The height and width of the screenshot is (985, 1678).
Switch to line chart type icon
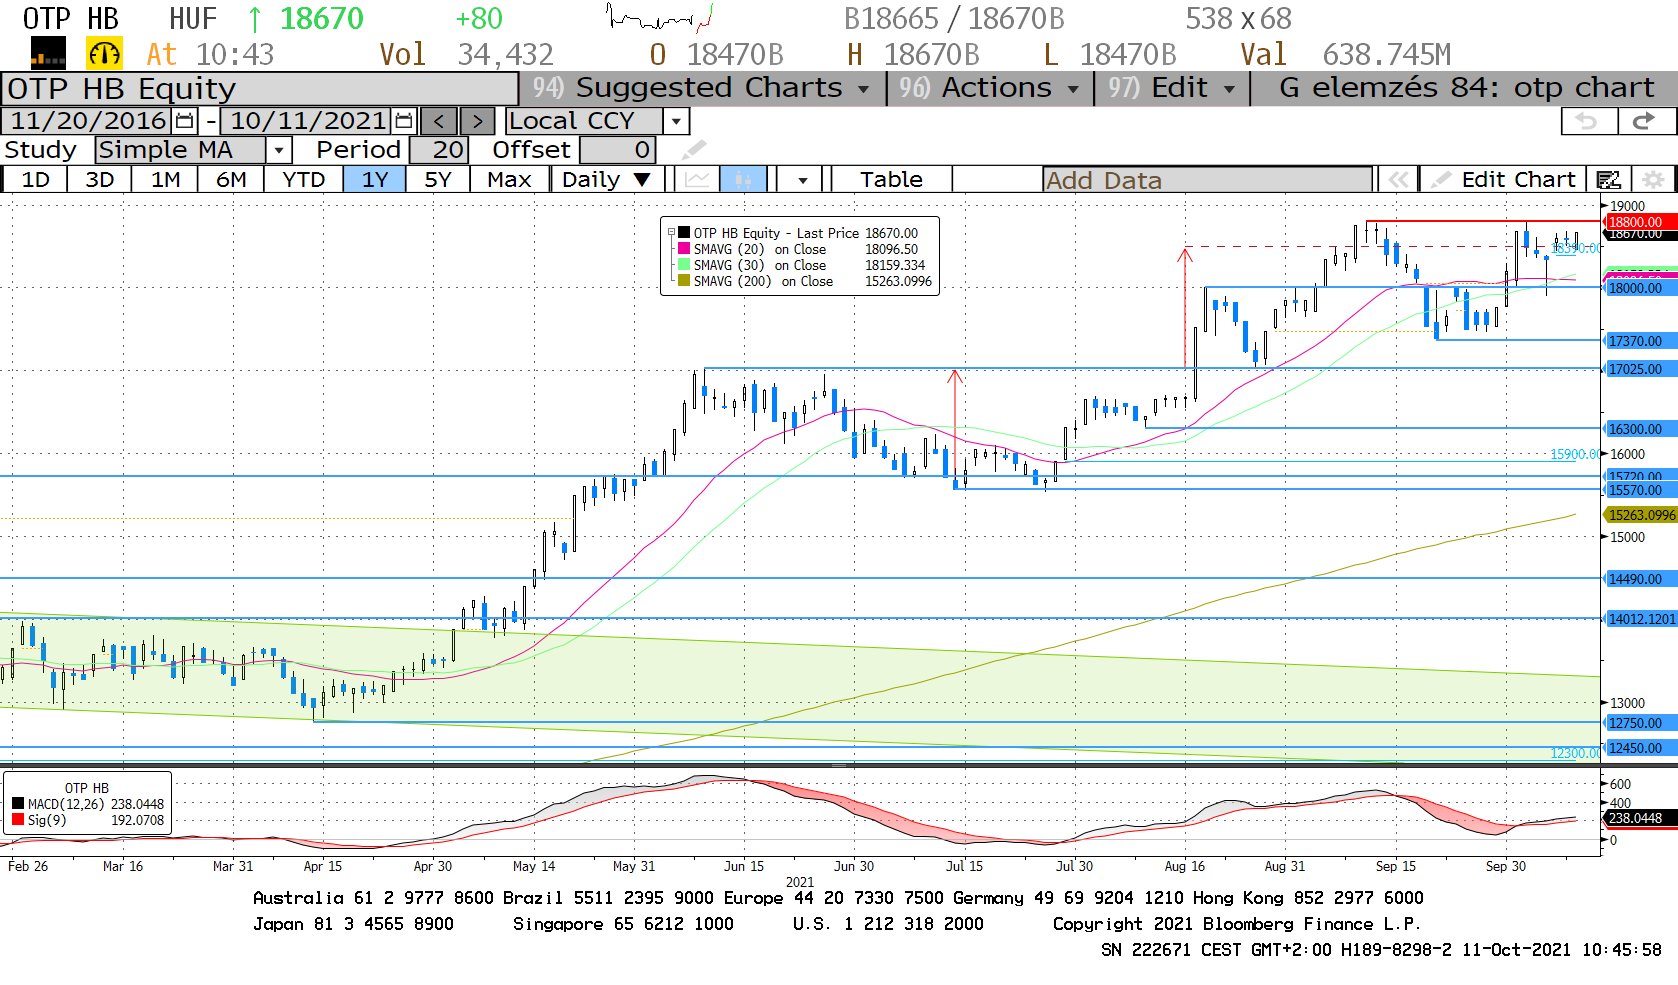click(x=697, y=180)
